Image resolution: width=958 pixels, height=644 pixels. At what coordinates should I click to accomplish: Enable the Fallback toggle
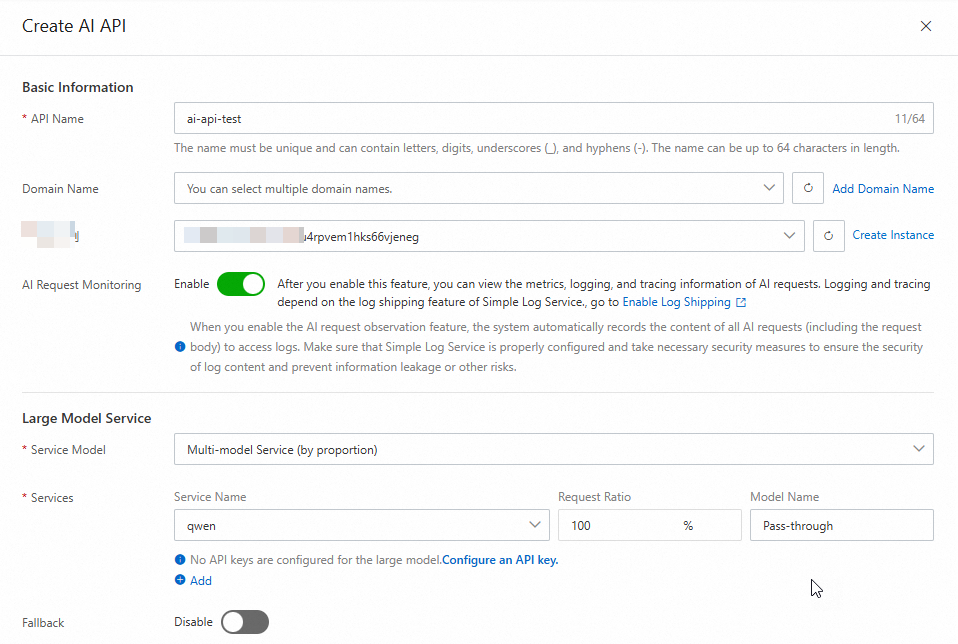pyautogui.click(x=244, y=622)
